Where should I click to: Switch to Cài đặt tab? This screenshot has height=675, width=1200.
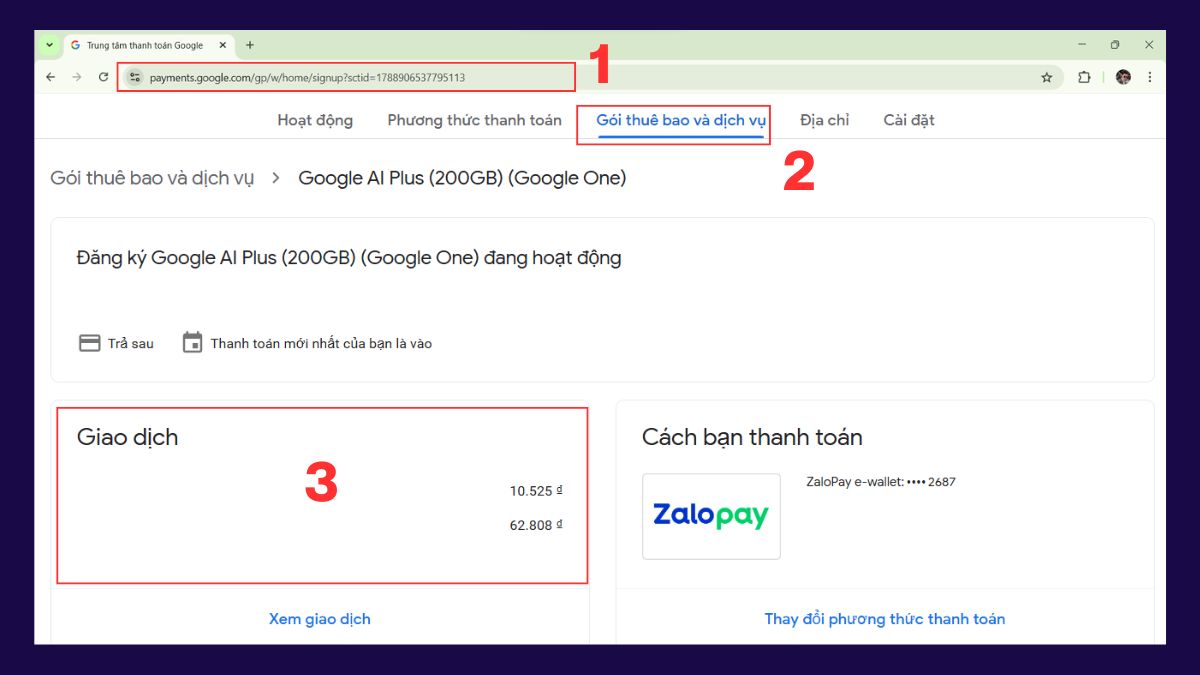(909, 120)
